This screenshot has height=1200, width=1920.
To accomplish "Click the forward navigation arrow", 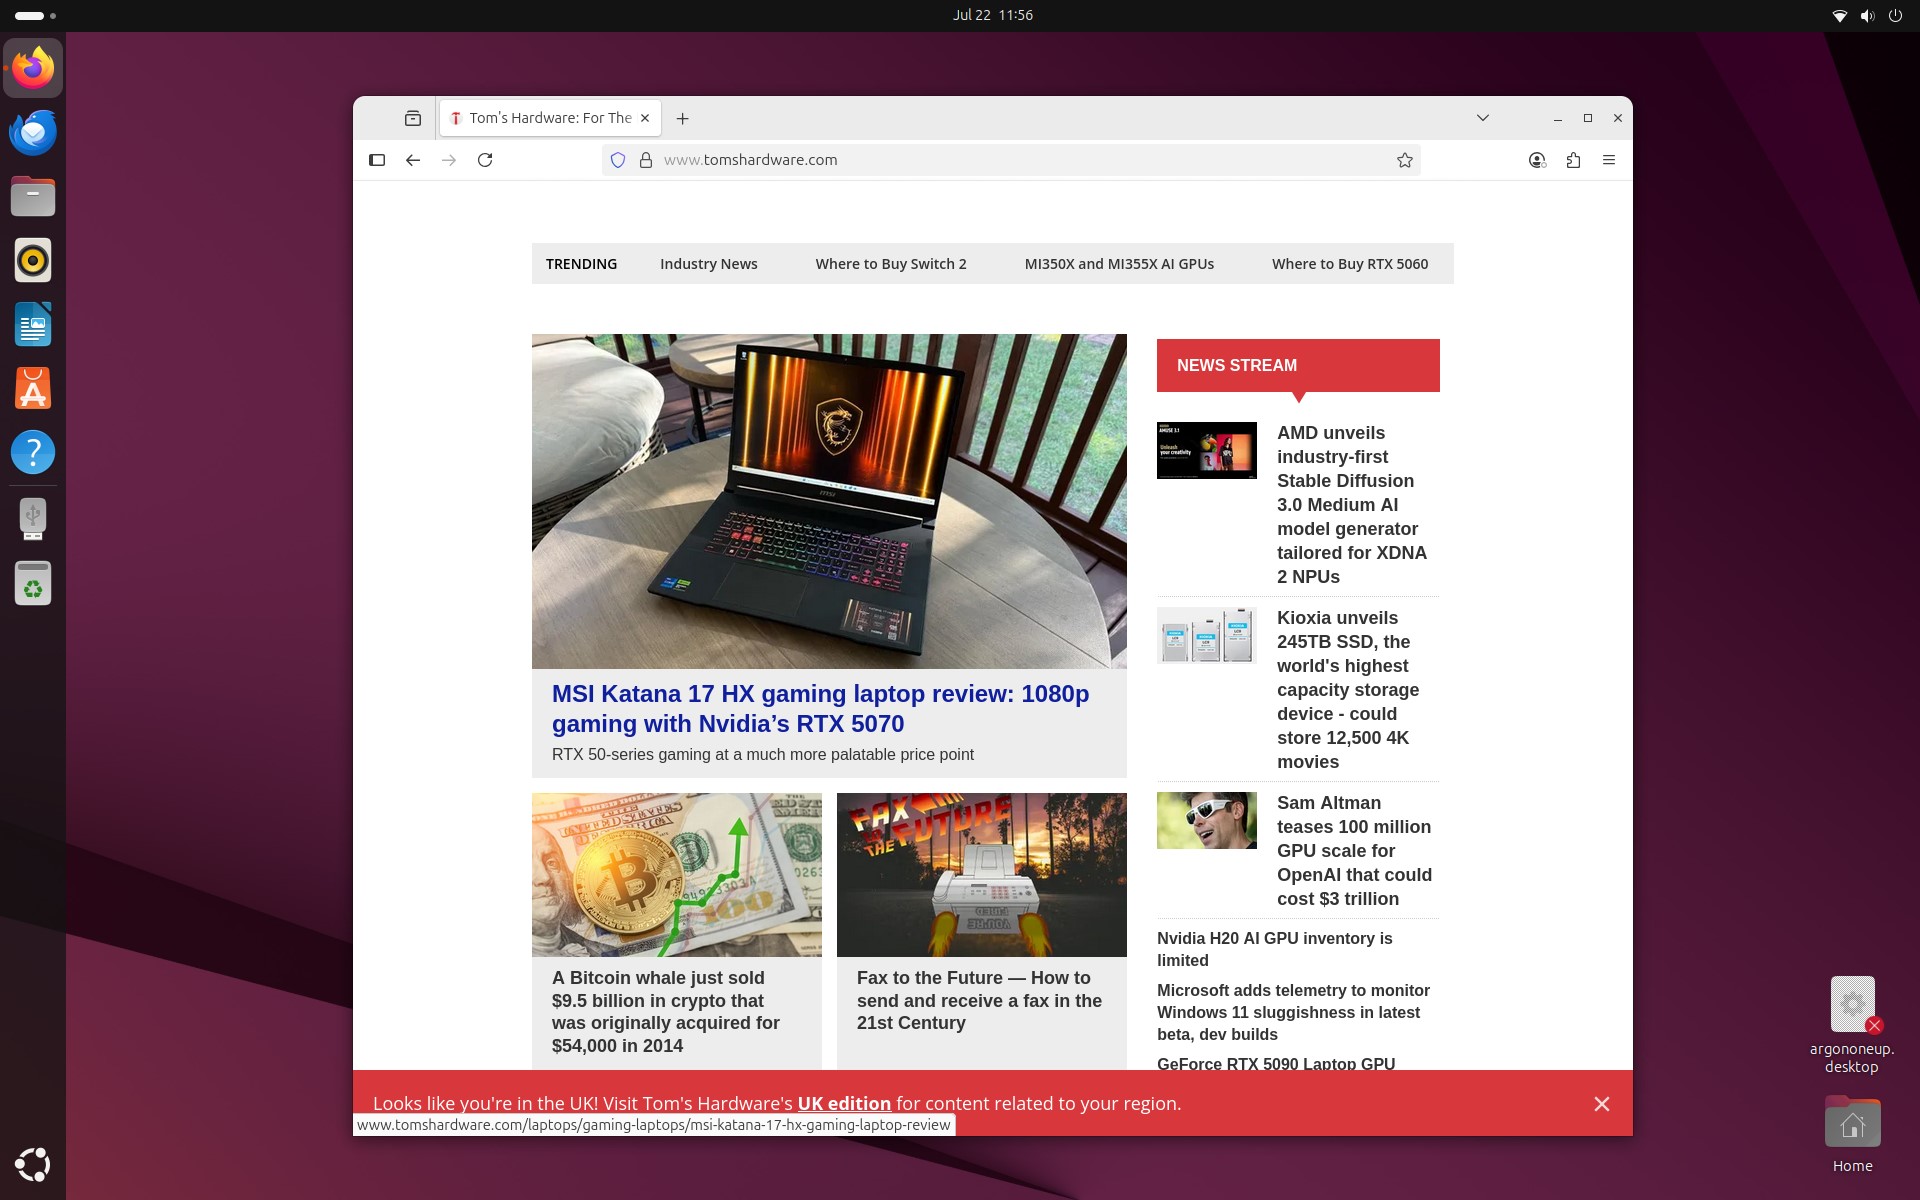I will pos(449,160).
